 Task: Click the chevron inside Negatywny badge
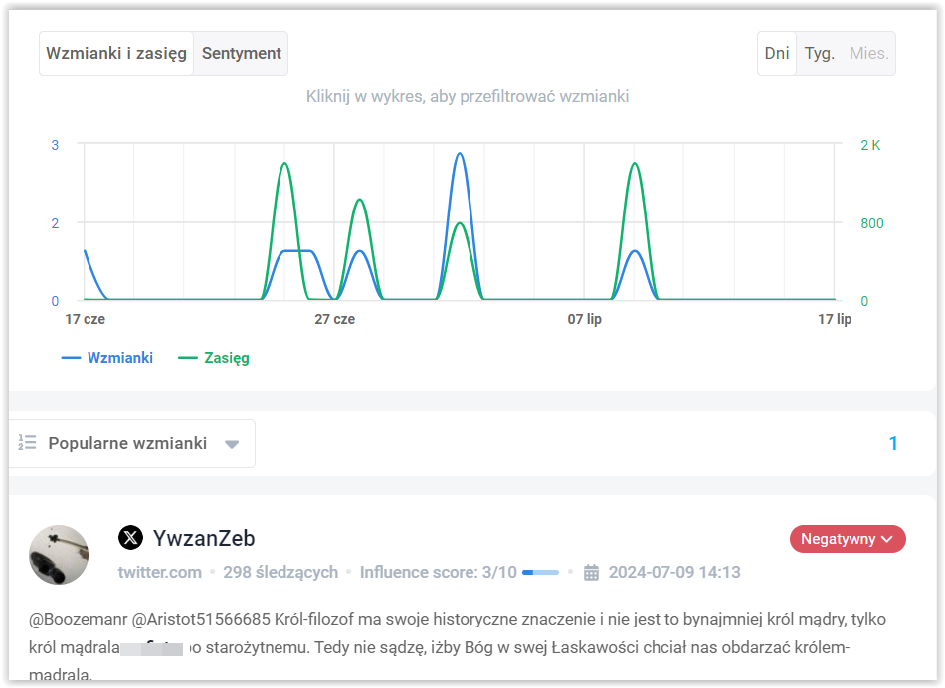(887, 539)
